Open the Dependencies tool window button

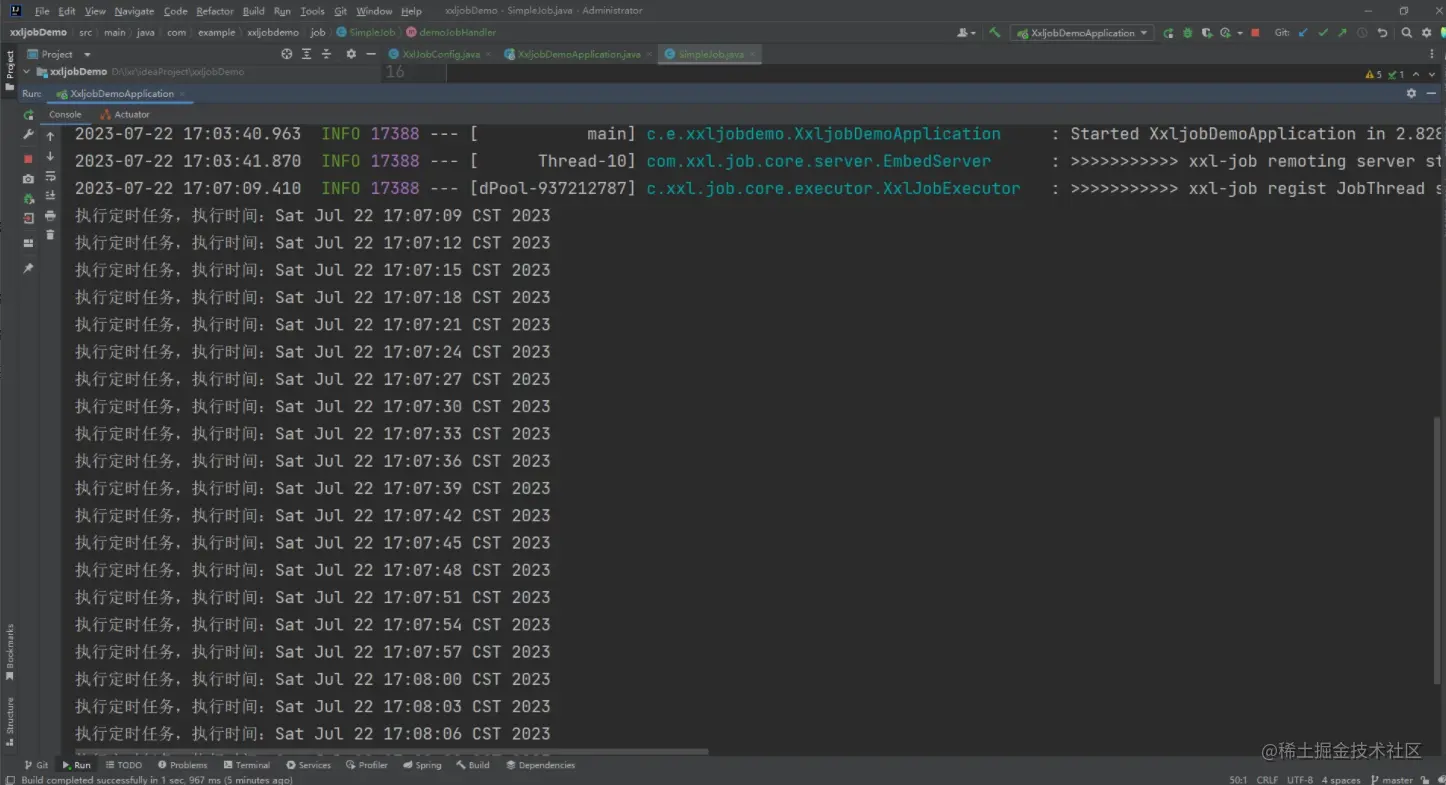point(540,765)
